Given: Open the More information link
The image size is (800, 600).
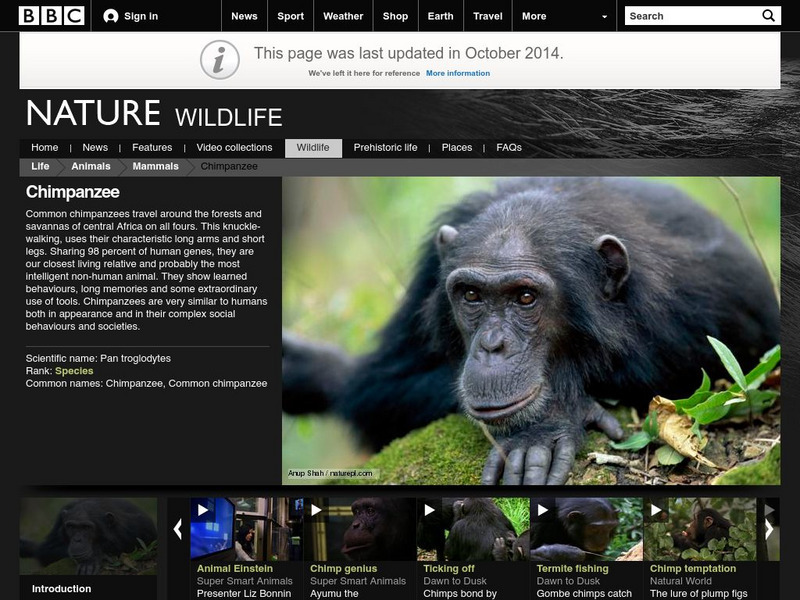Looking at the screenshot, I should (458, 73).
